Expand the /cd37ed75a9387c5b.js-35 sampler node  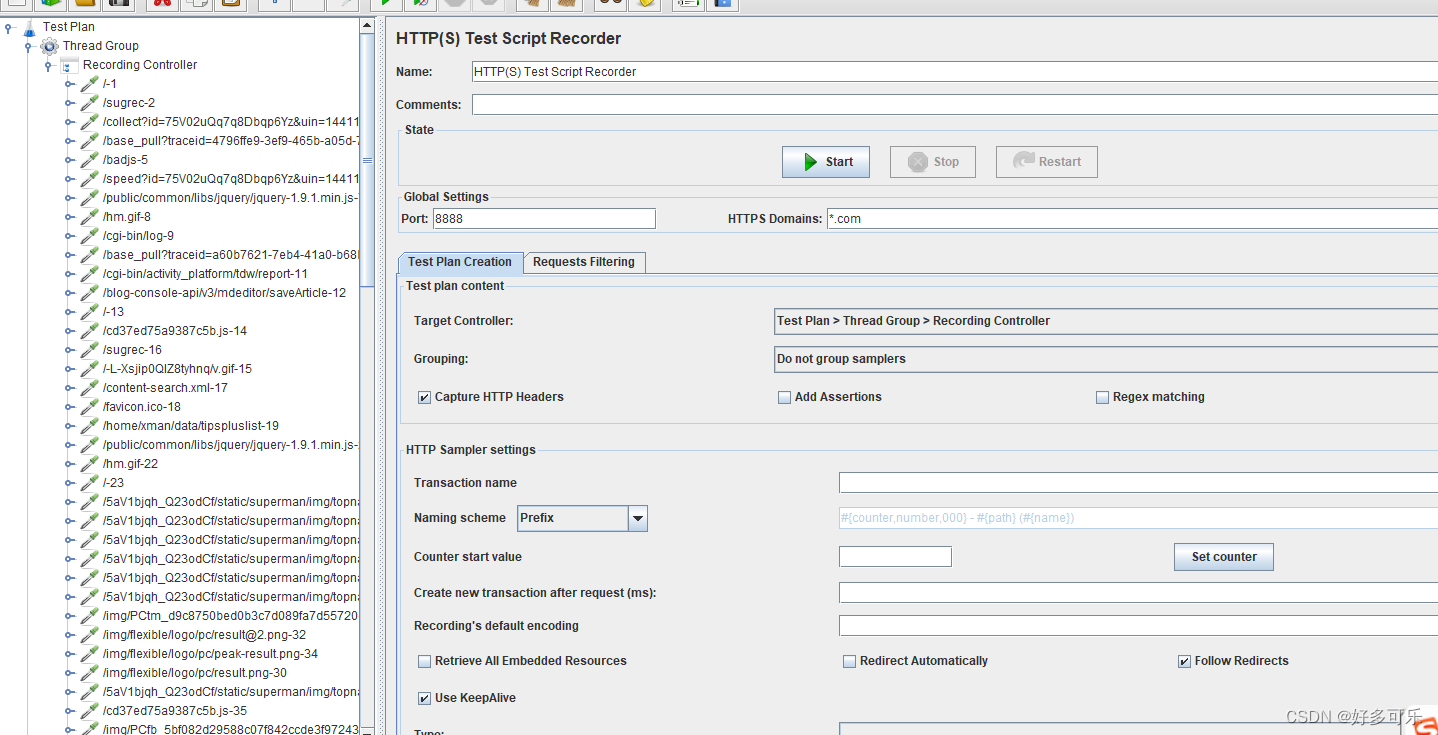click(69, 711)
